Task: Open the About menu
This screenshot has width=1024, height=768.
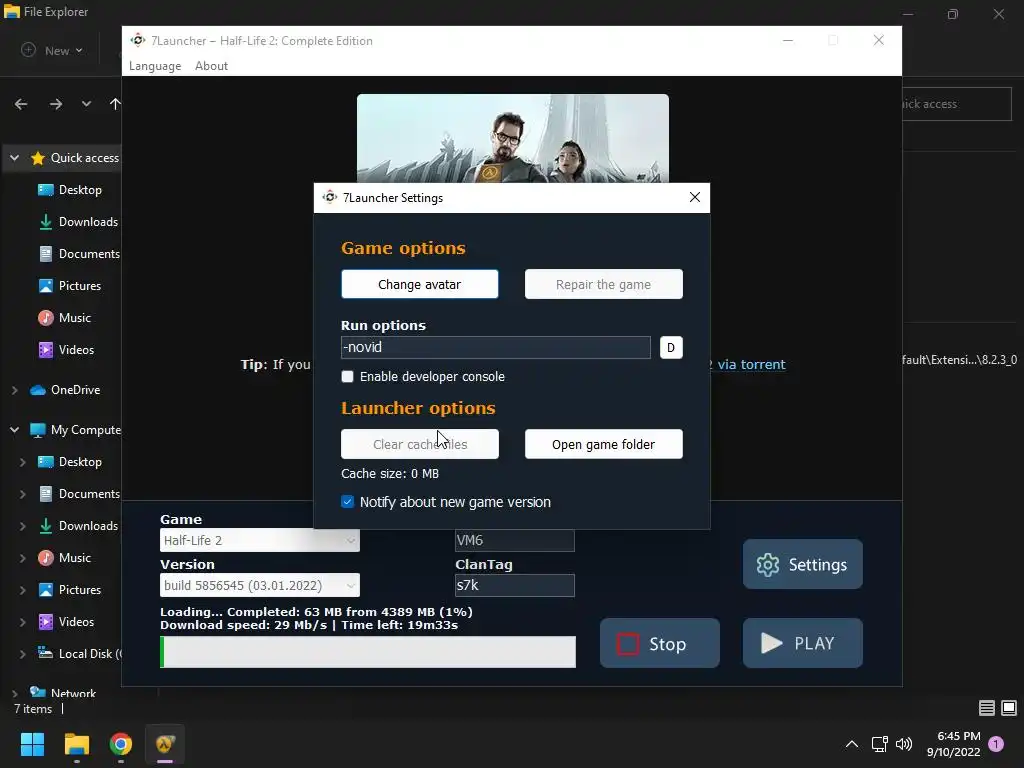Action: [x=211, y=66]
